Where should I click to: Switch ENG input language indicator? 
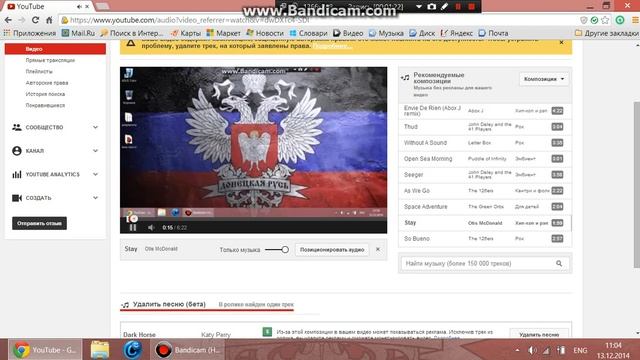[580, 350]
